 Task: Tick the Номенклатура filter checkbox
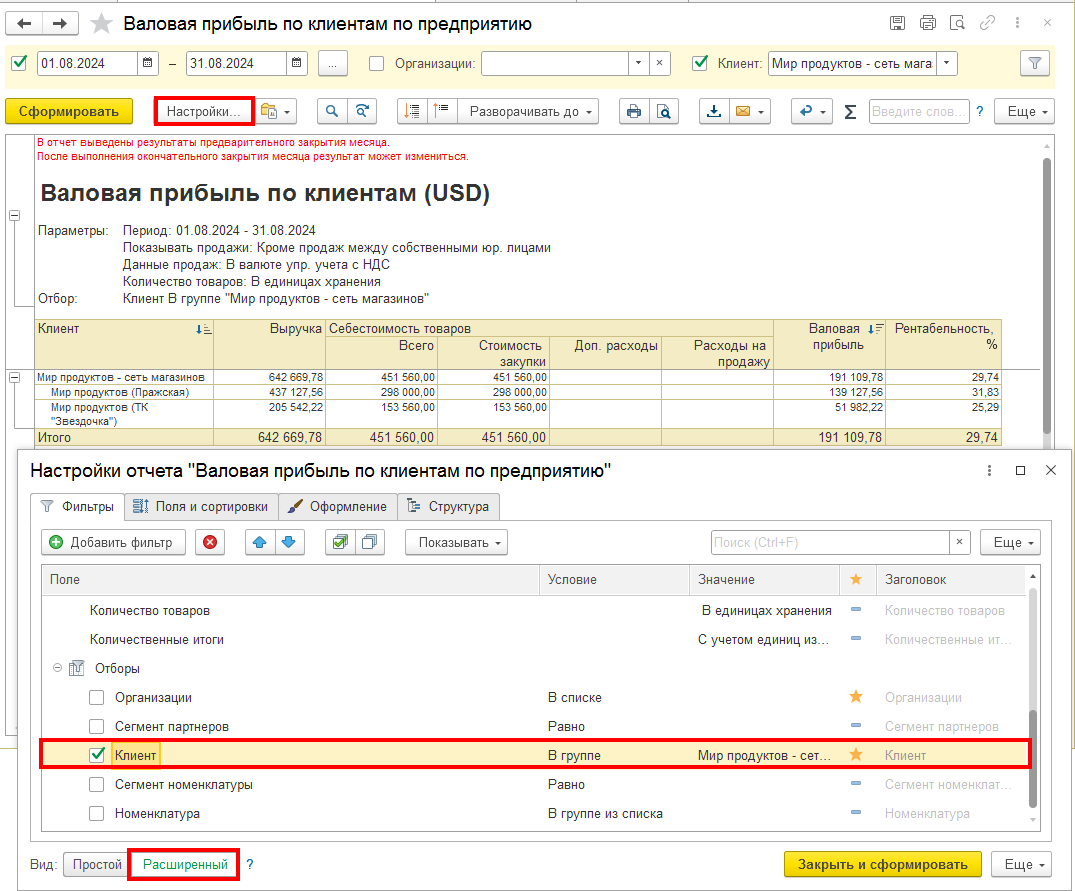pos(97,813)
